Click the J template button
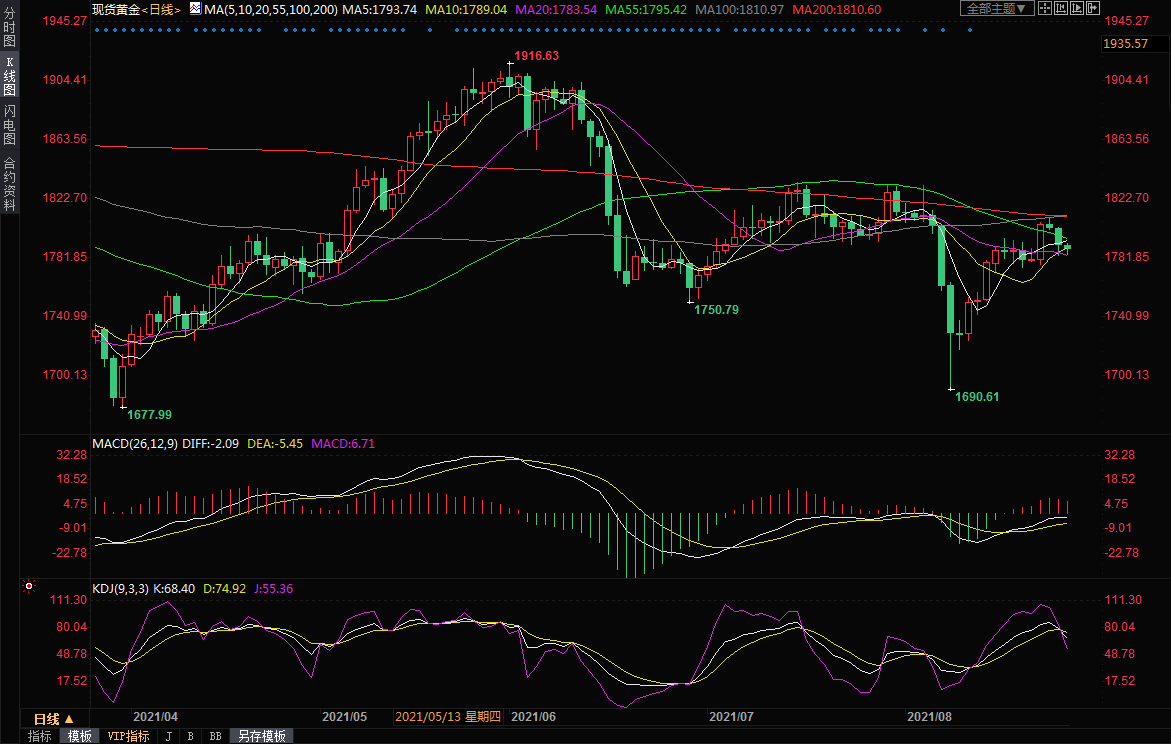The height and width of the screenshot is (744, 1171). 168,736
